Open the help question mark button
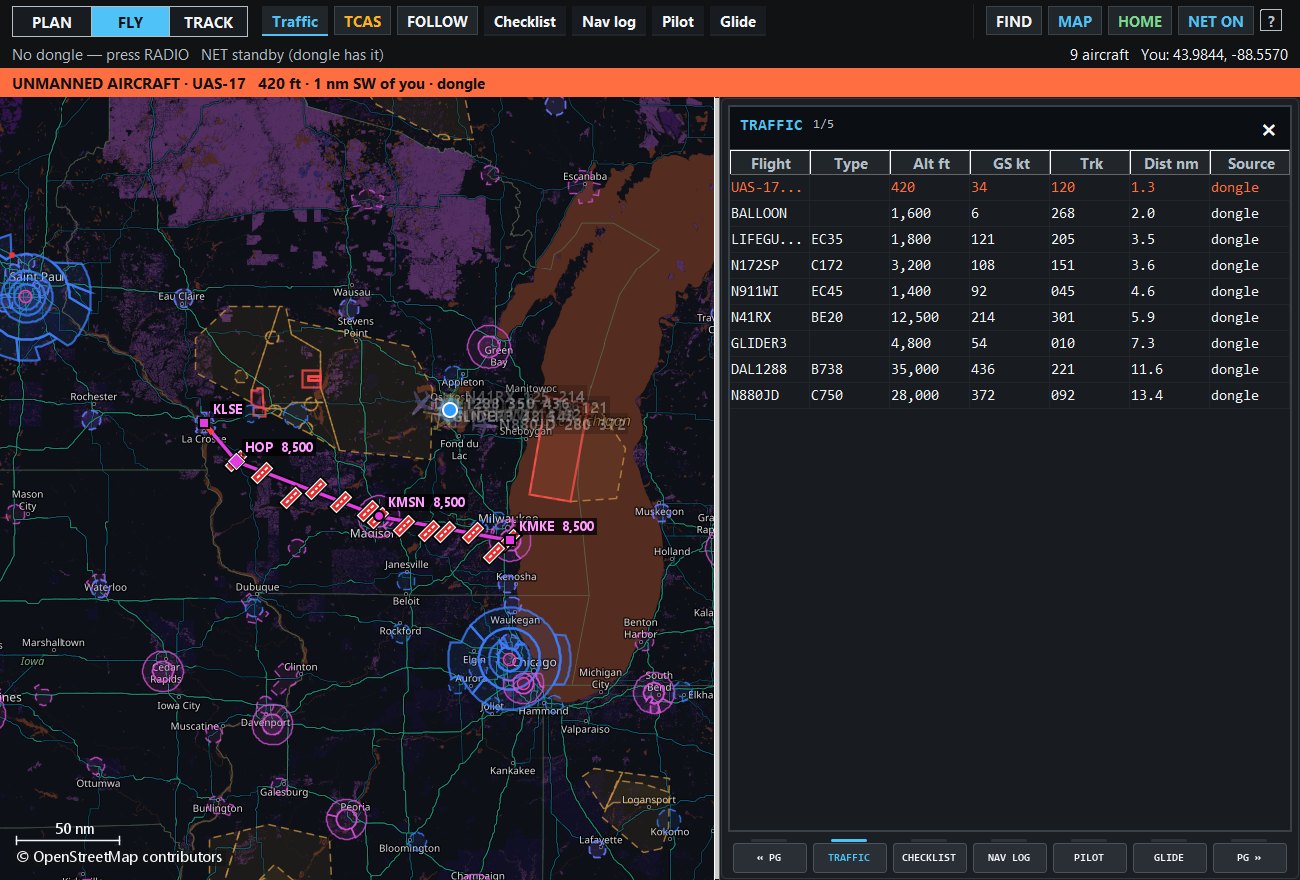Image resolution: width=1300 pixels, height=880 pixels. tap(1270, 21)
